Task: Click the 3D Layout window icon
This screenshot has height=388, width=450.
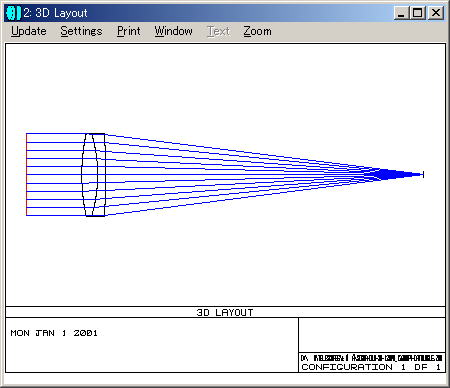Action: (x=13, y=13)
